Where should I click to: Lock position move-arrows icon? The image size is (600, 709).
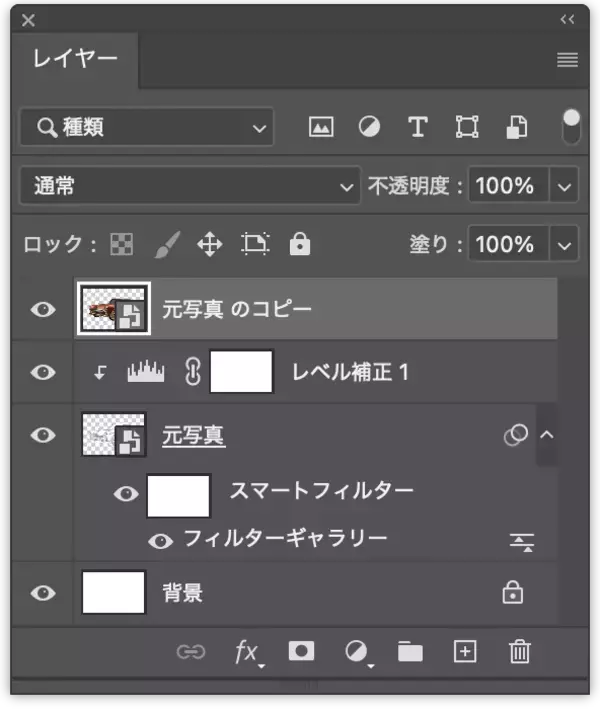(x=210, y=245)
